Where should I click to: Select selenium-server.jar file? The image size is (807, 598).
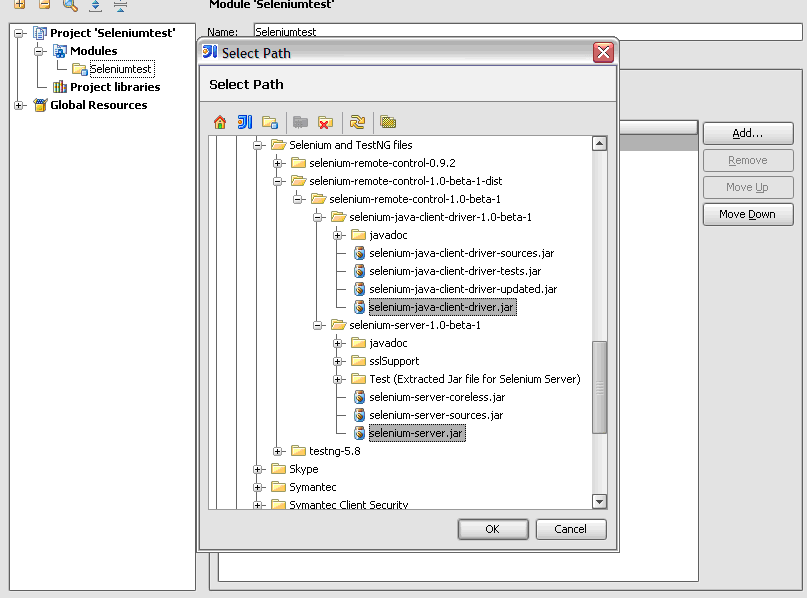pos(416,433)
